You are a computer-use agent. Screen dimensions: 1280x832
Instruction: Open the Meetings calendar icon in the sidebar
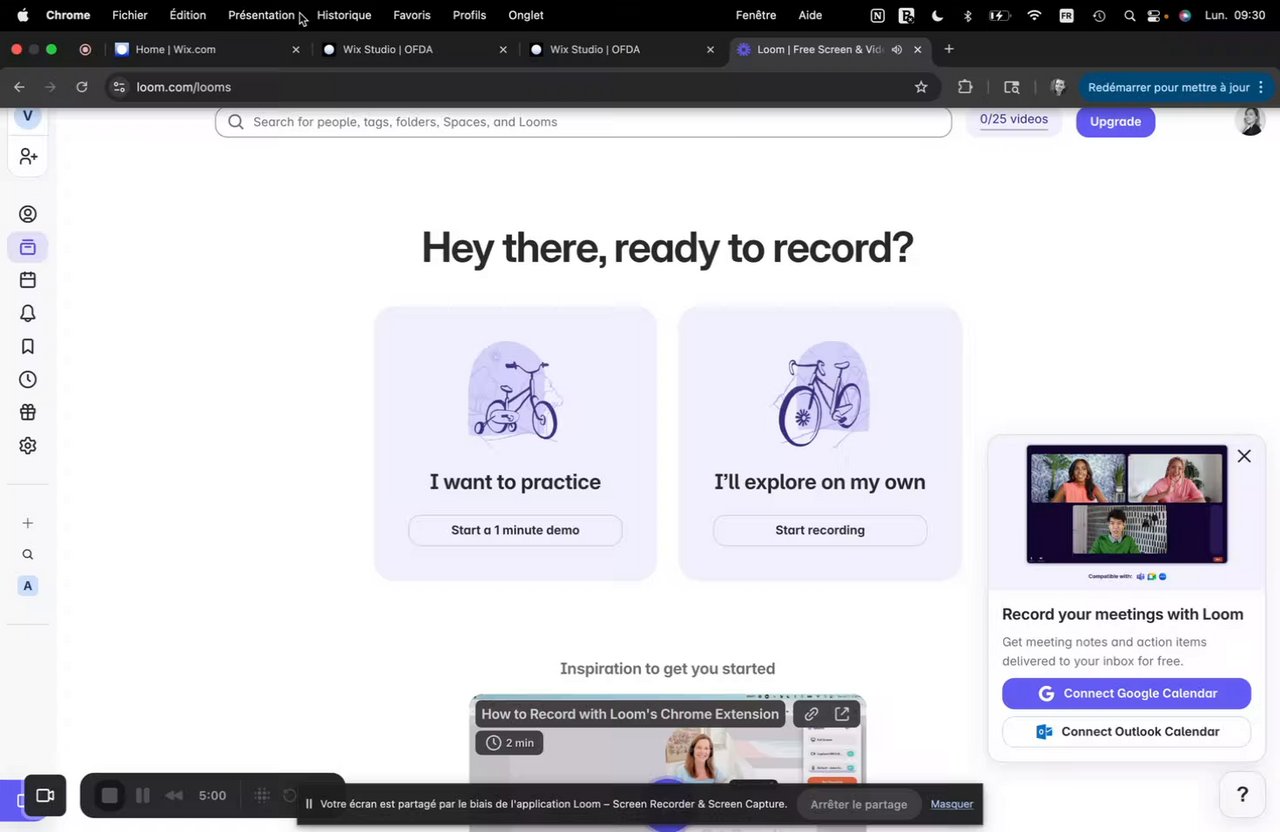[x=28, y=280]
